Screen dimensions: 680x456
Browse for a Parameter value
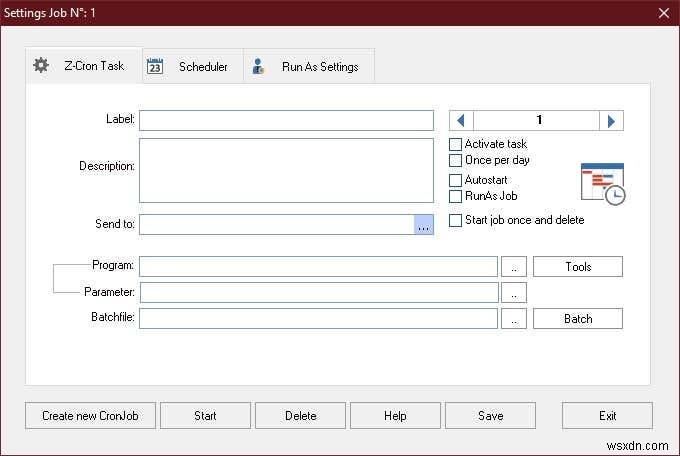coord(514,292)
